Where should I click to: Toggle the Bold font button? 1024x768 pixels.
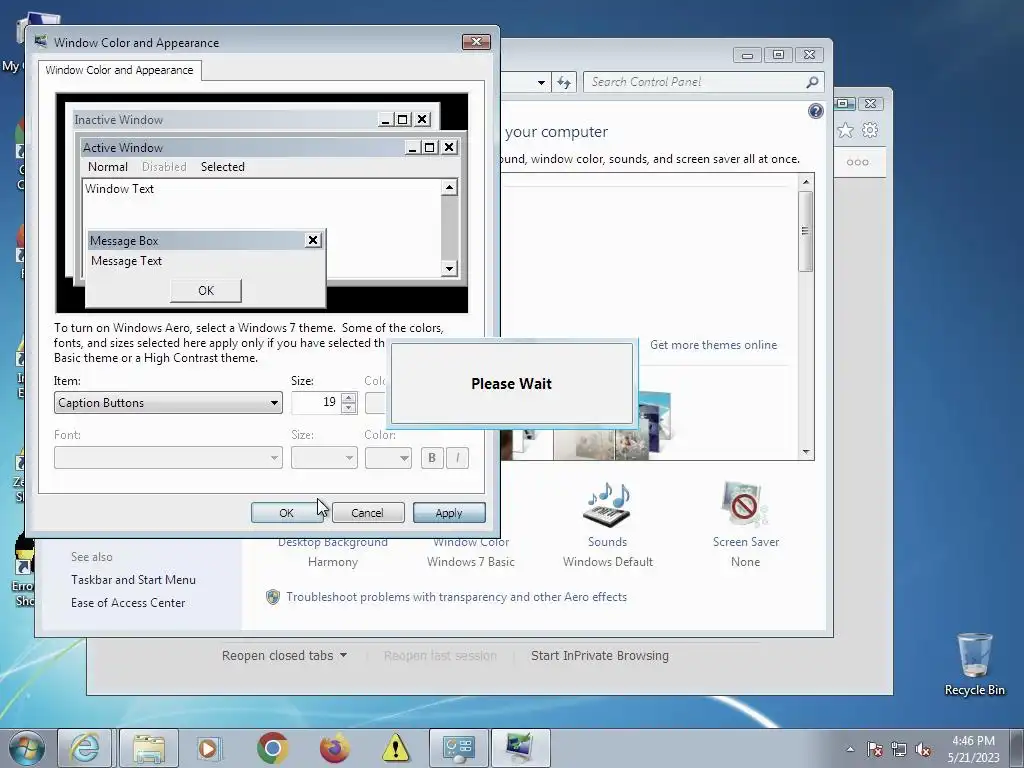click(432, 458)
